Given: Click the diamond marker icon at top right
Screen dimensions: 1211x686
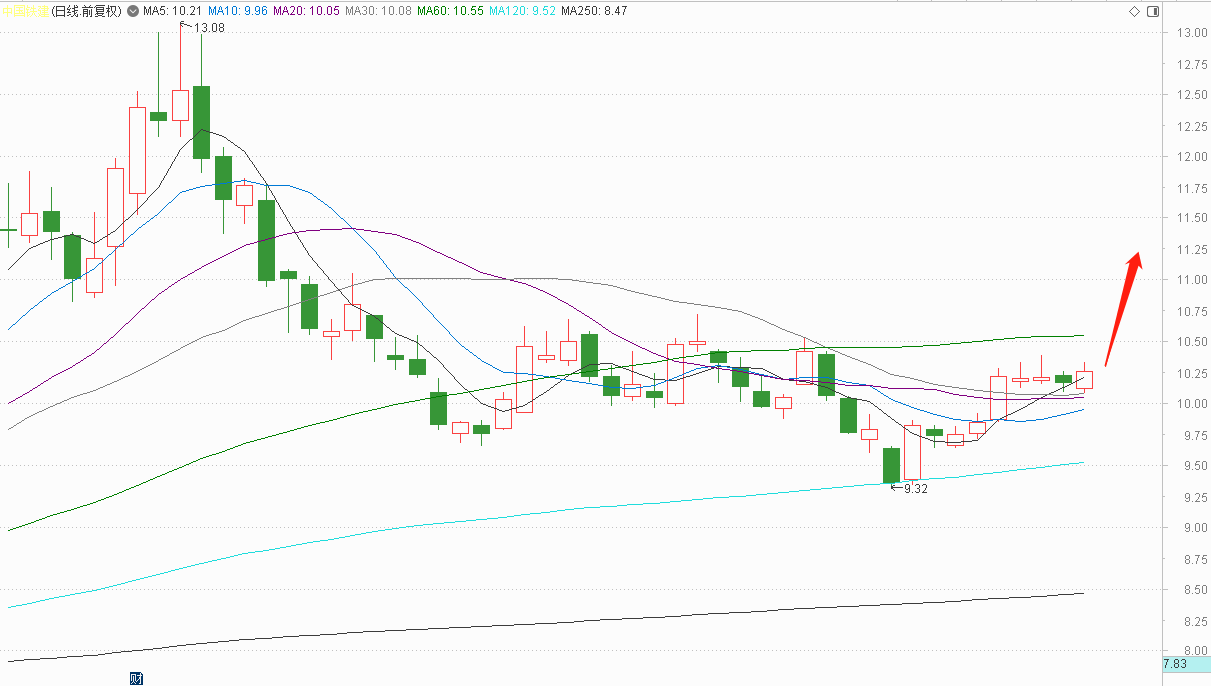Looking at the screenshot, I should (x=1134, y=11).
